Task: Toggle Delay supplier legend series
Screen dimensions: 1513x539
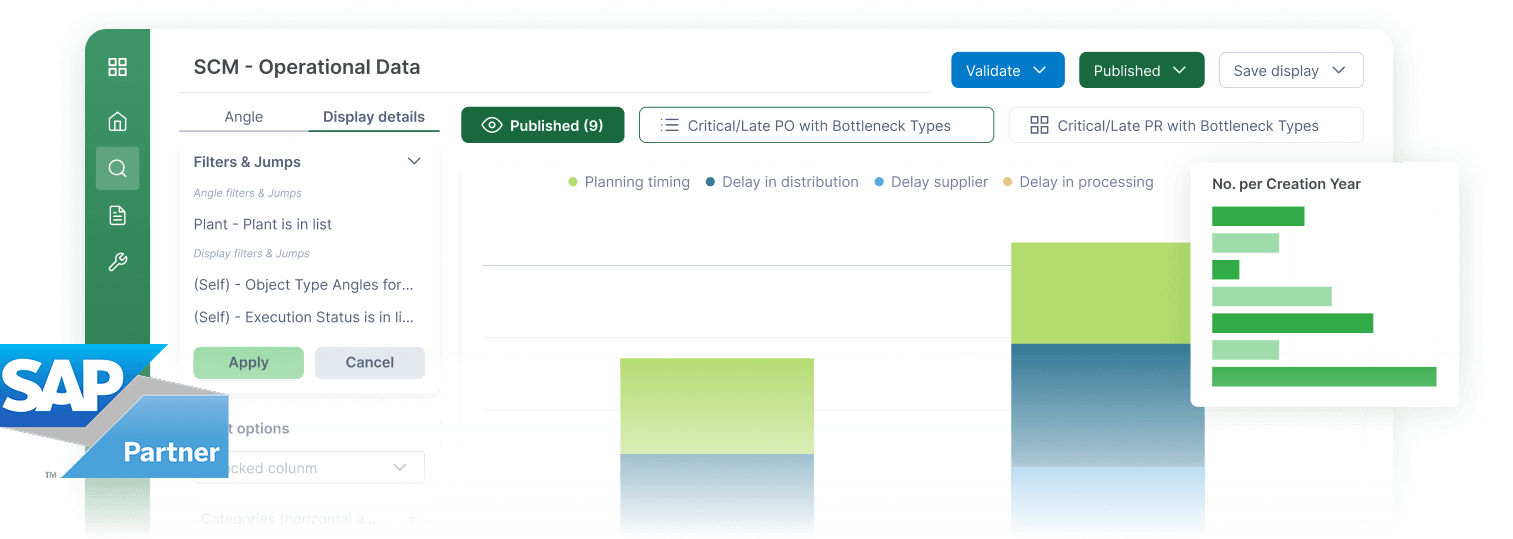Action: coord(930,182)
